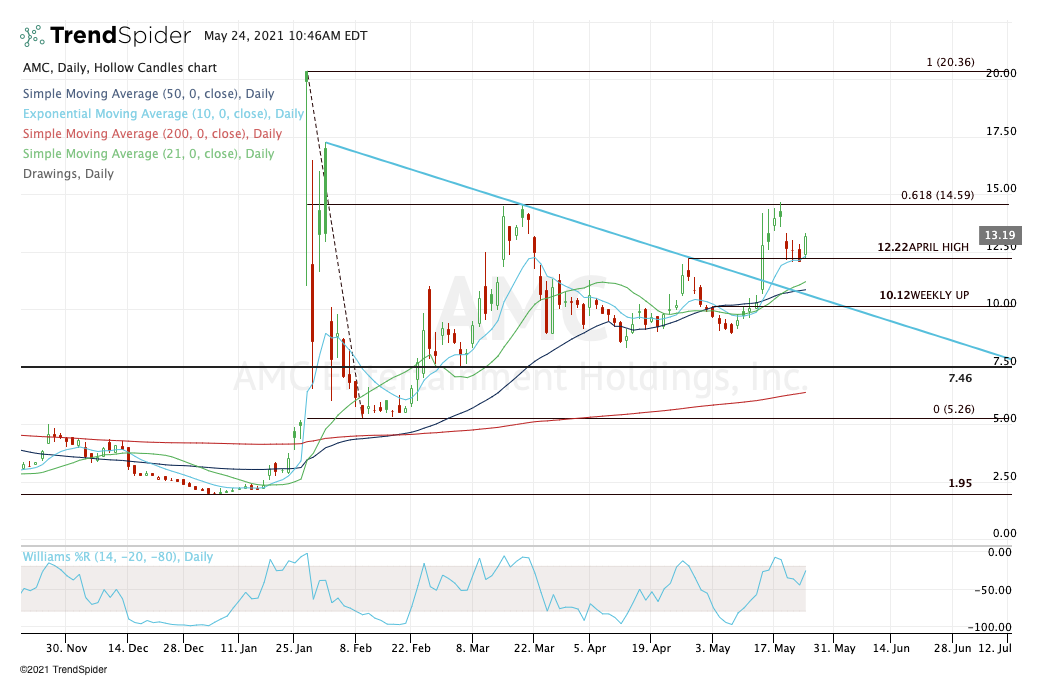The image size is (1042, 679).
Task: Click the 5. Apr date axis label
Action: click(x=589, y=648)
